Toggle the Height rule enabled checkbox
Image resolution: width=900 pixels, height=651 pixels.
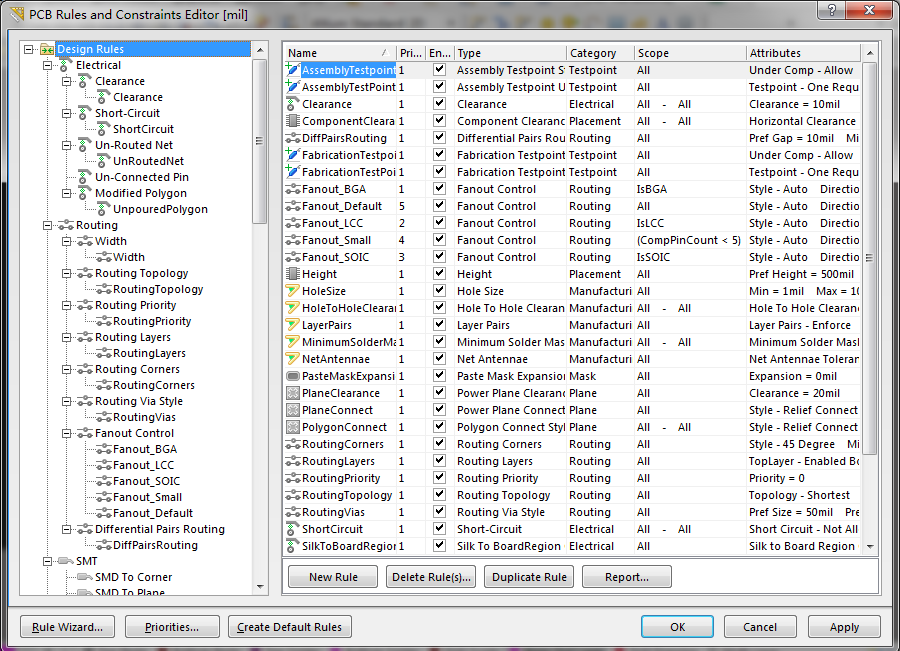439,274
